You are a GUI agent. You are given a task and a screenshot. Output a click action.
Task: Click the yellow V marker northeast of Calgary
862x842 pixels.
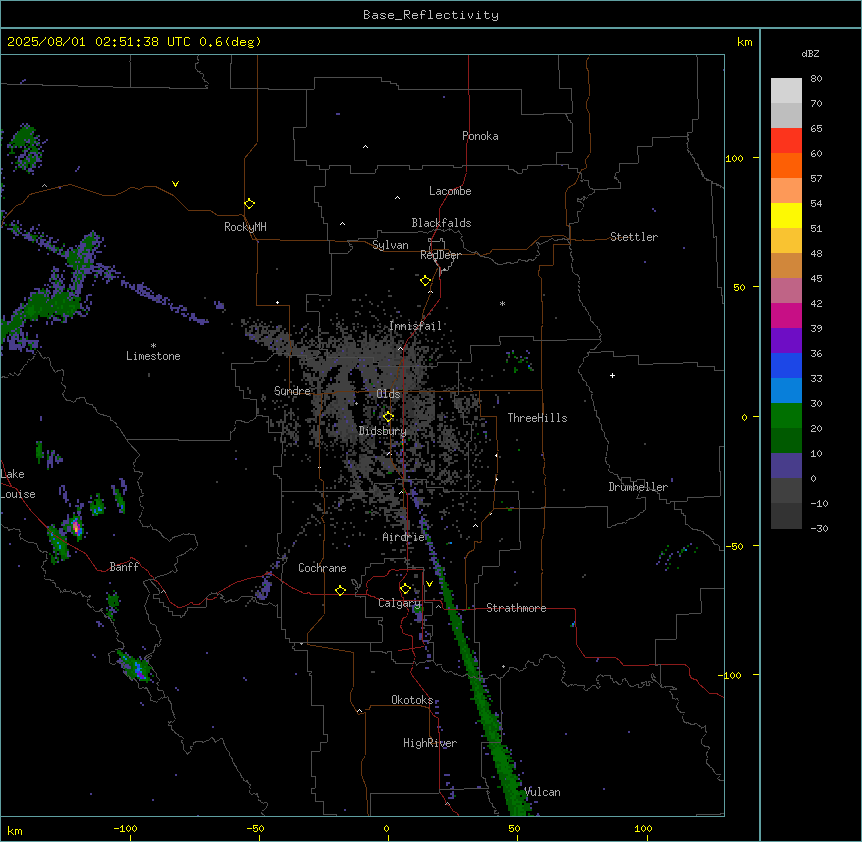point(429,584)
